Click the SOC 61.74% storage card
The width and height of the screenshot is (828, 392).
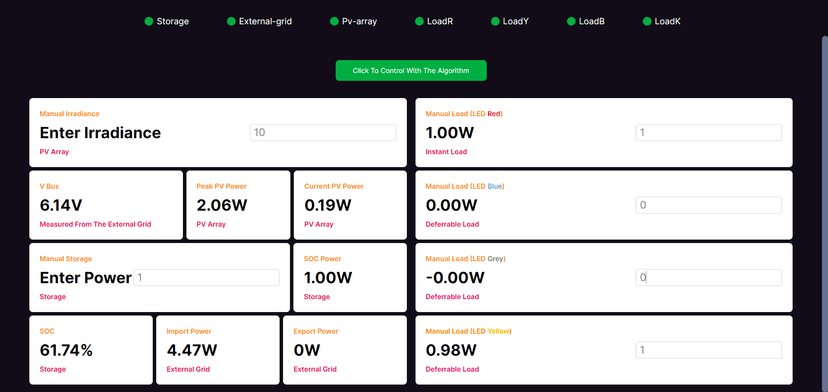coord(91,350)
